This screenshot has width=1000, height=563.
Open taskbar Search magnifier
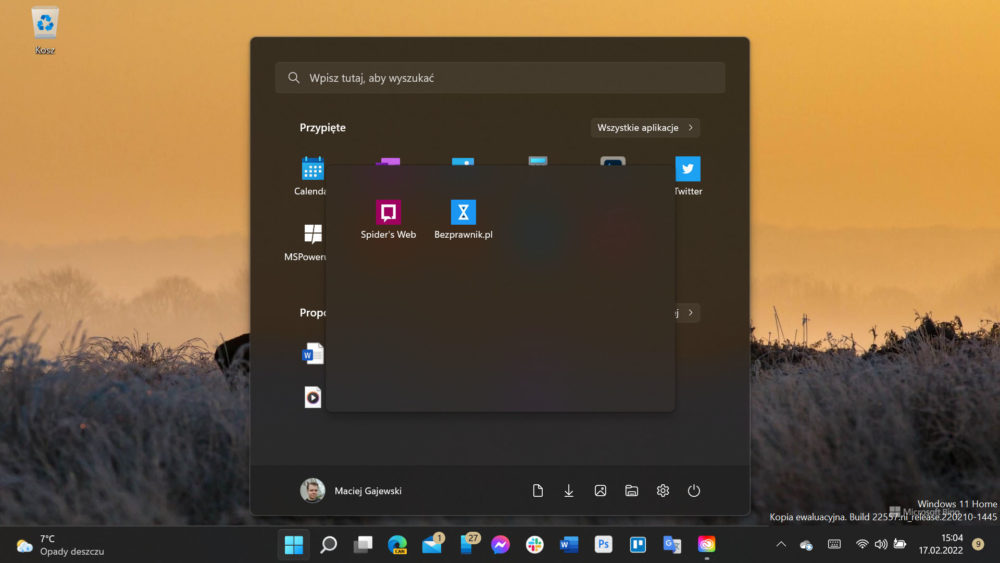point(328,545)
